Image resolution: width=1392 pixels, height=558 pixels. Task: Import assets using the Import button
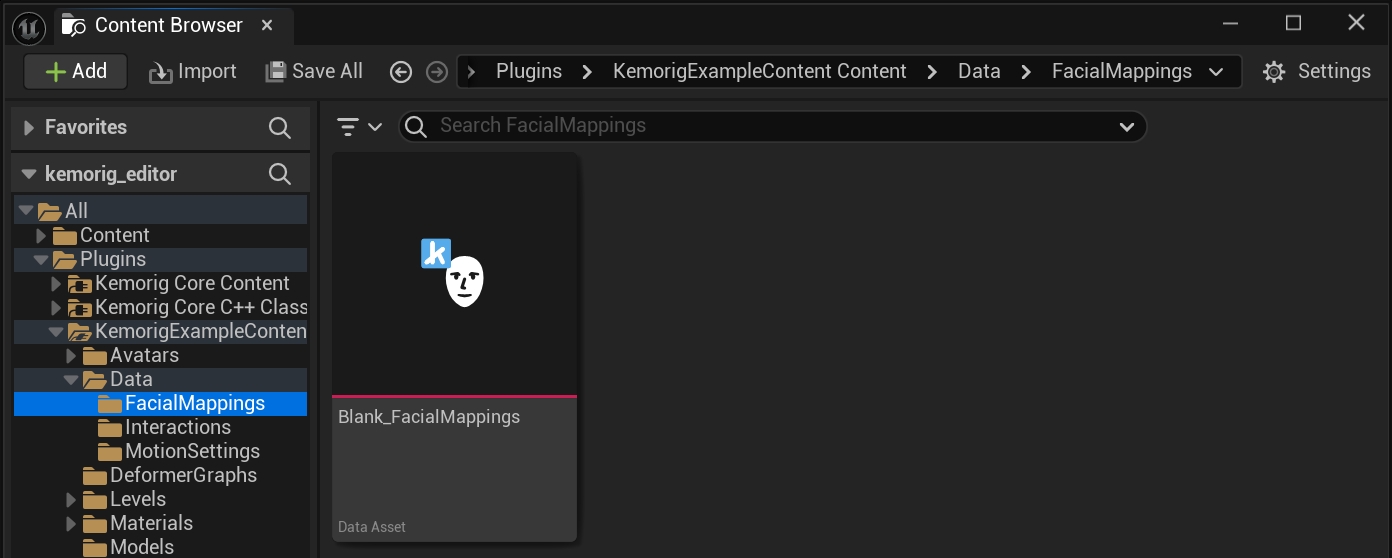coord(193,72)
